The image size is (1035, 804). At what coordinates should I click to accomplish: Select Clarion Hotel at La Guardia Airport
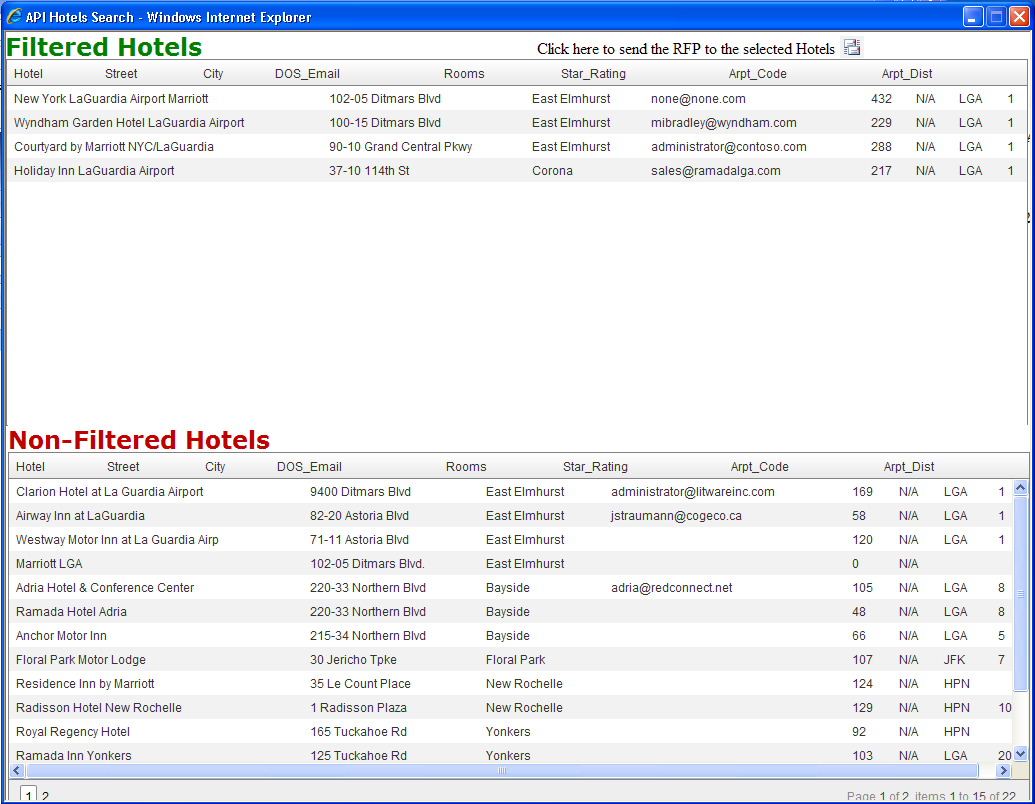pyautogui.click(x=511, y=492)
